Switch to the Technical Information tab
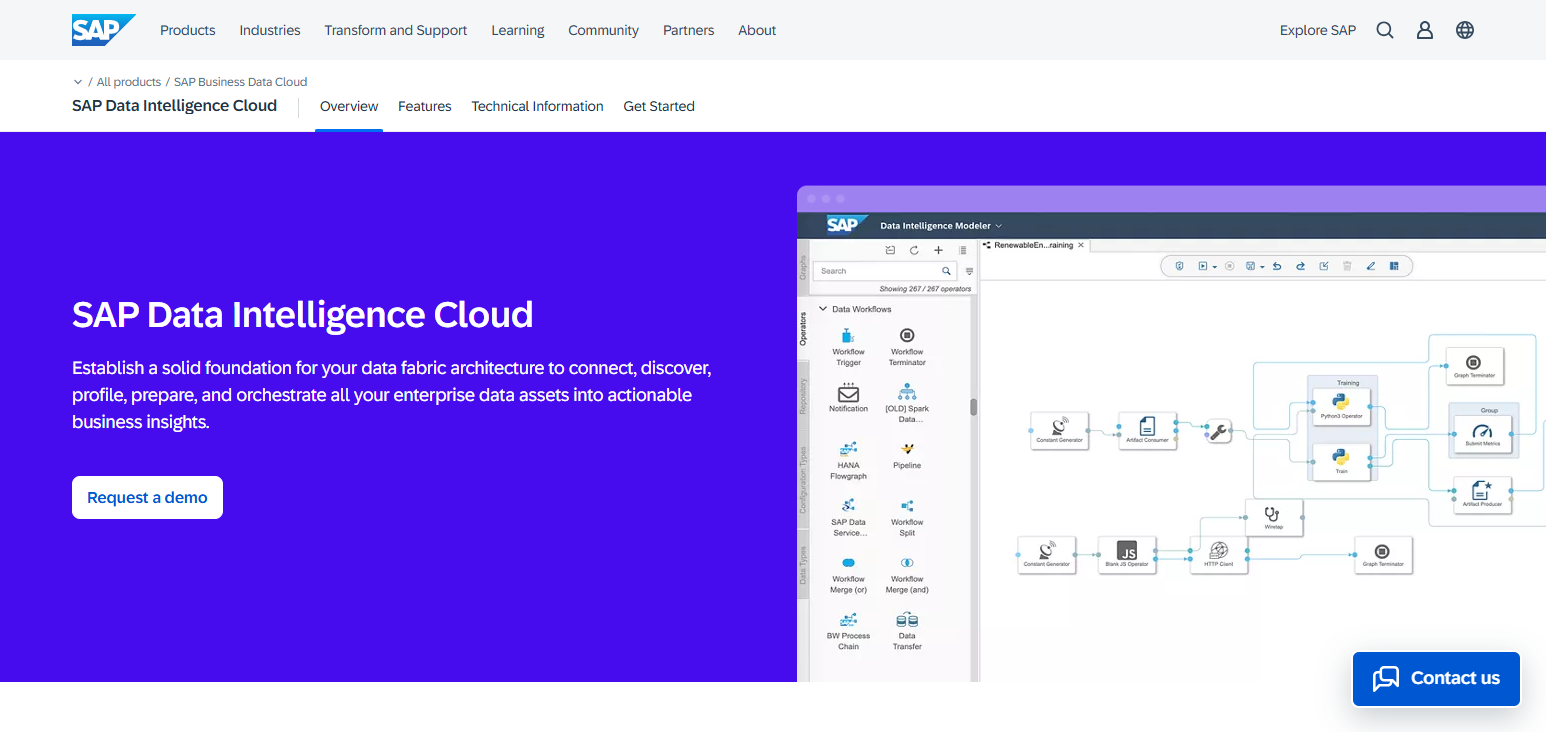The image size is (1546, 732). tap(538, 106)
